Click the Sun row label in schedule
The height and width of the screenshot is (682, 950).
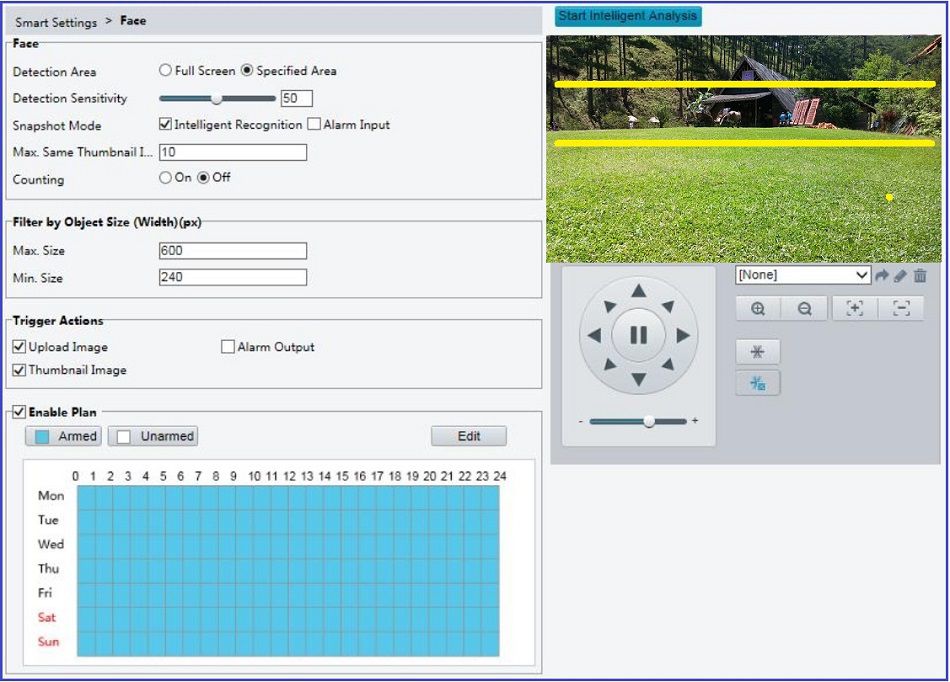[x=48, y=641]
